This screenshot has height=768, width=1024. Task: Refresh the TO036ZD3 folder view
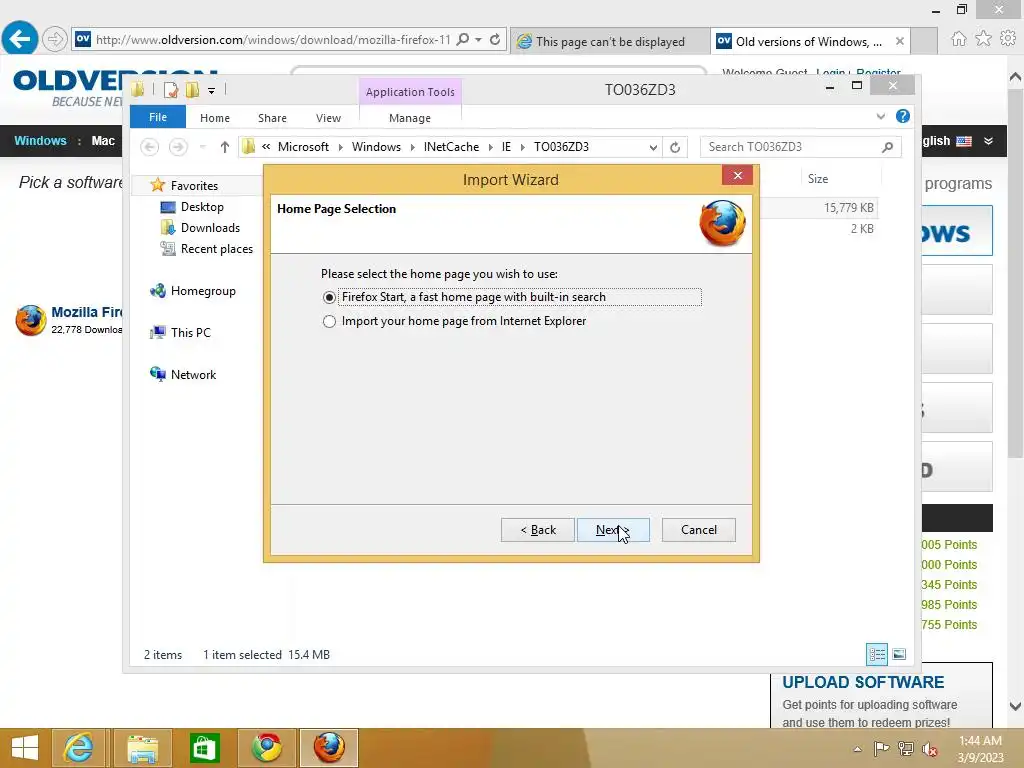tap(675, 148)
